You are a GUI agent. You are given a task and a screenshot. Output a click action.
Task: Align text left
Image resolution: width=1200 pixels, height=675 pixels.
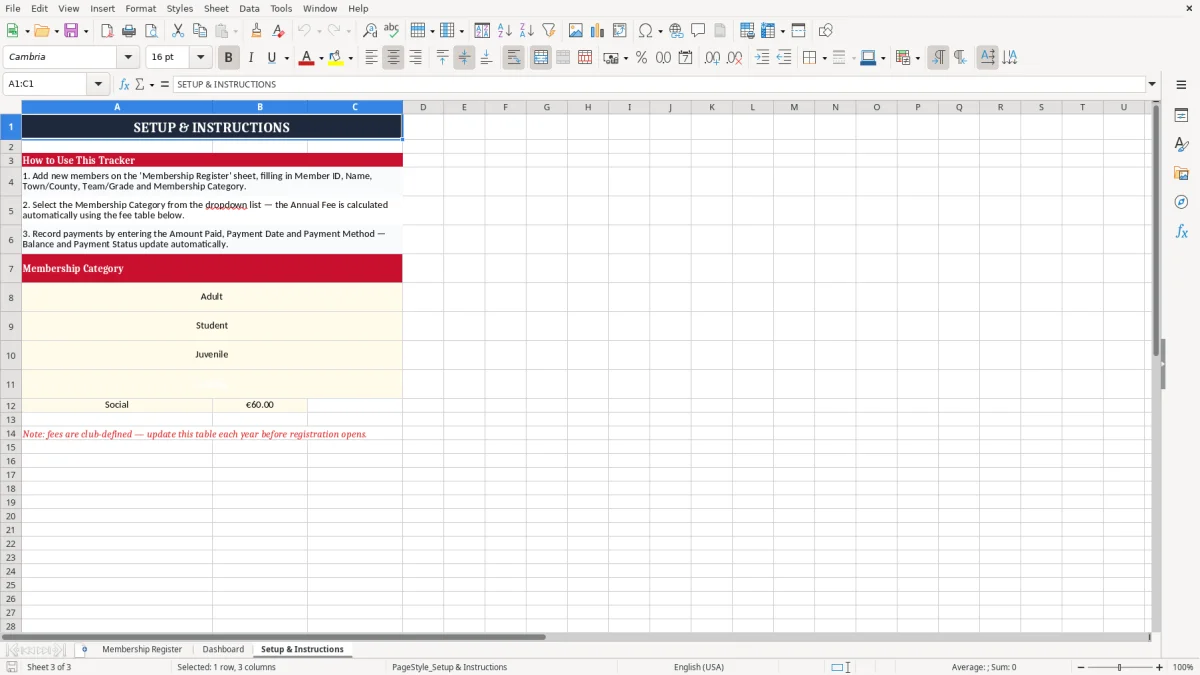(371, 58)
